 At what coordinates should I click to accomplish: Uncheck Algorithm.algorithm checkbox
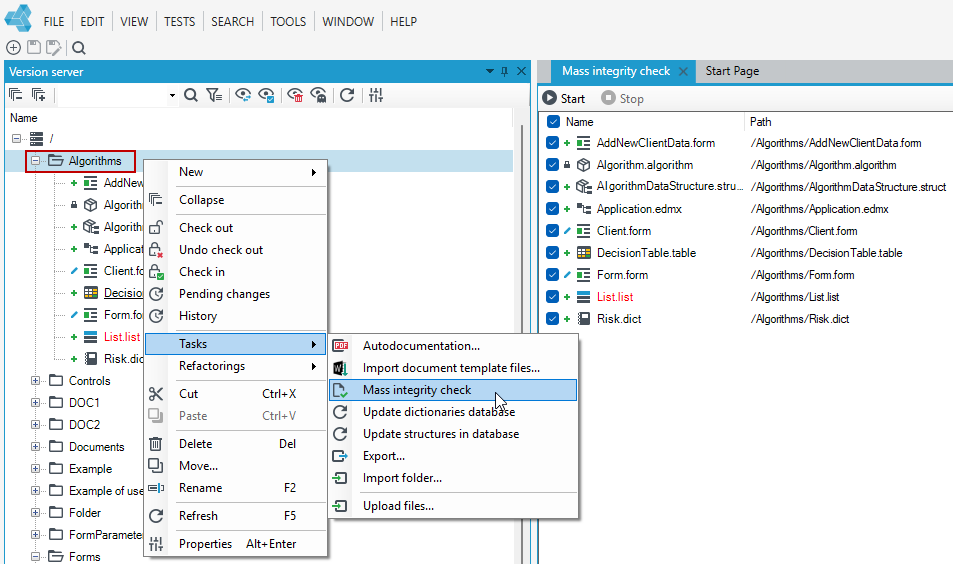[552, 165]
